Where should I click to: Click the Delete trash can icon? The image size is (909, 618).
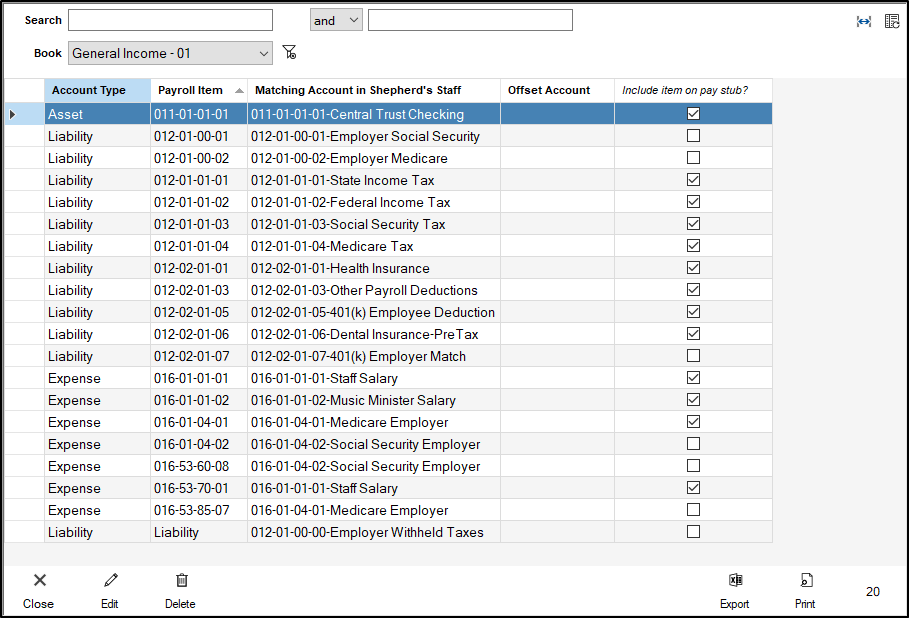(x=181, y=580)
